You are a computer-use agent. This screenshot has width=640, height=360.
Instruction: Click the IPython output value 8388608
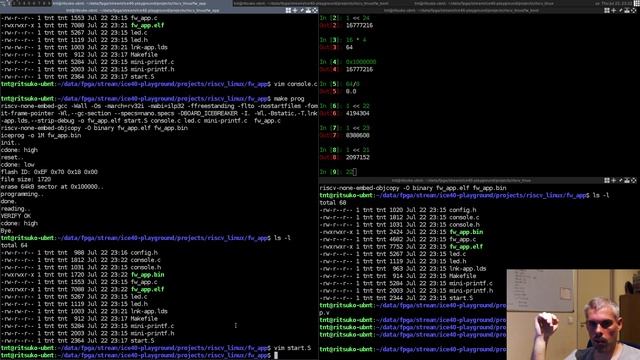tap(358, 135)
